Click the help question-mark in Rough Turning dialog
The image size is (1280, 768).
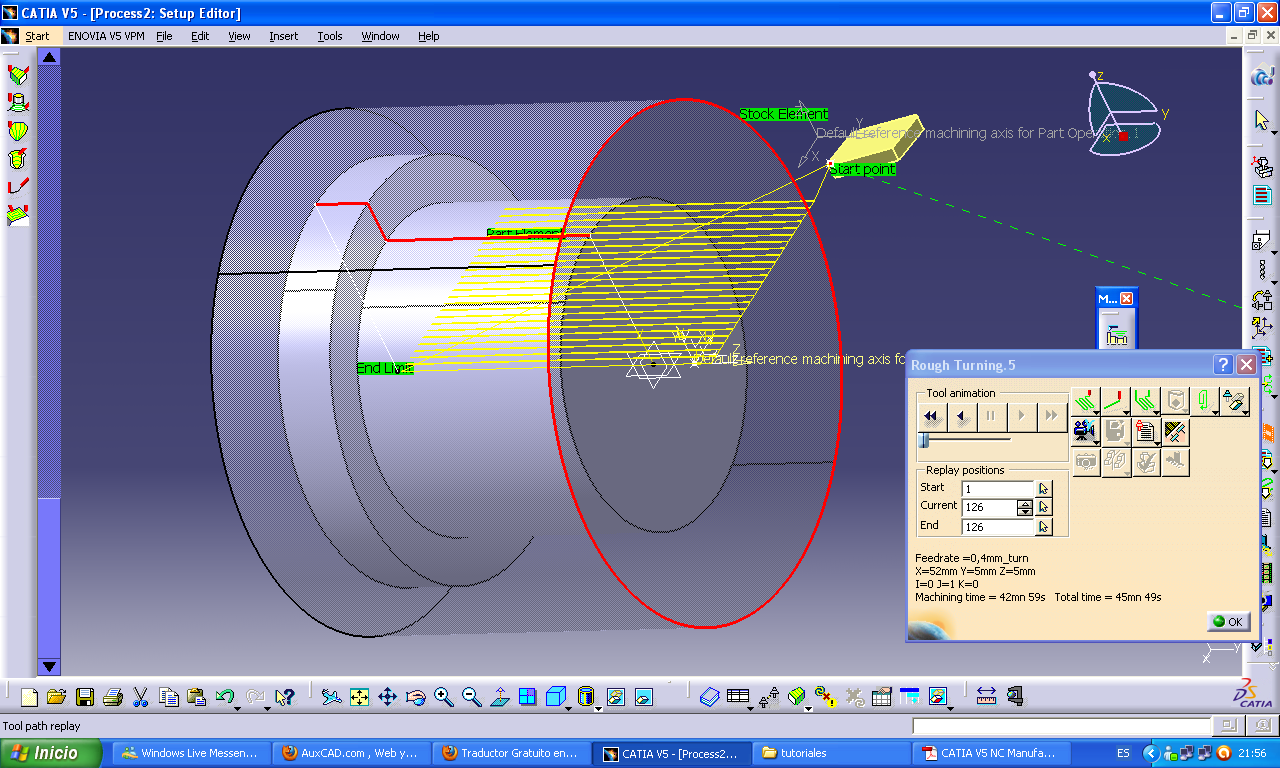(1222, 365)
